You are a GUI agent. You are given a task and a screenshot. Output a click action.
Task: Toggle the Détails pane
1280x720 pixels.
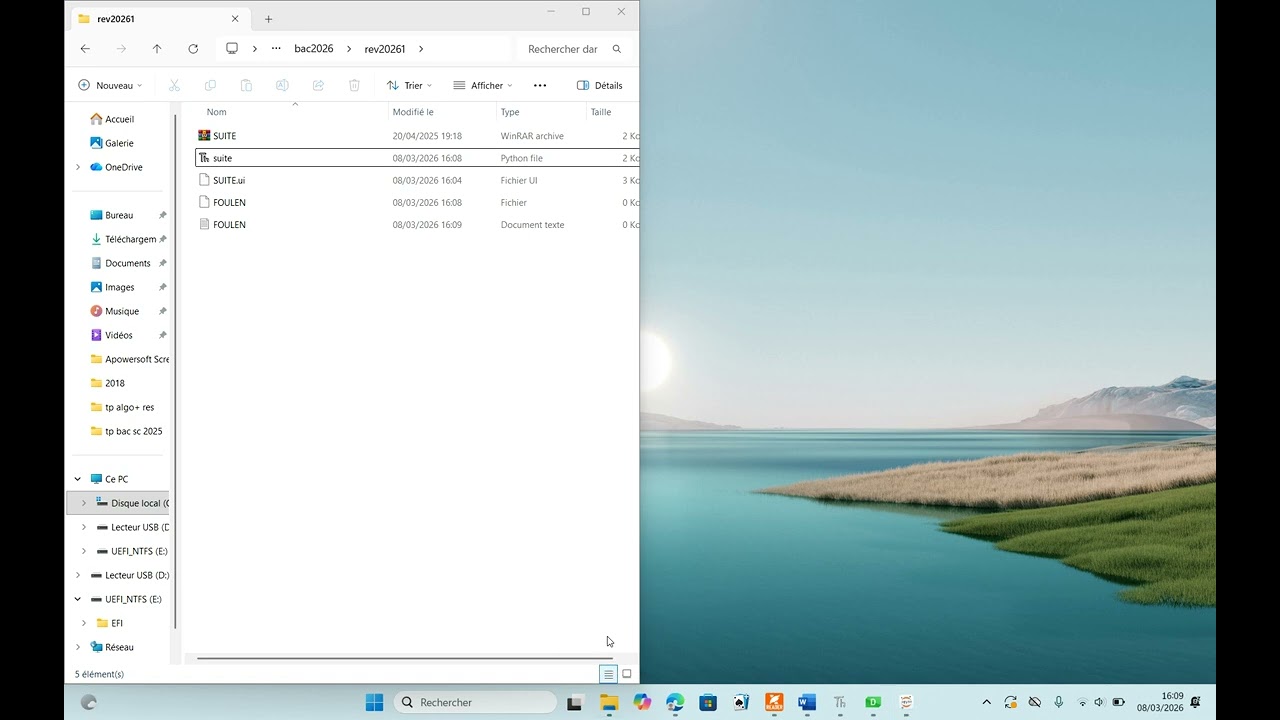(x=600, y=86)
